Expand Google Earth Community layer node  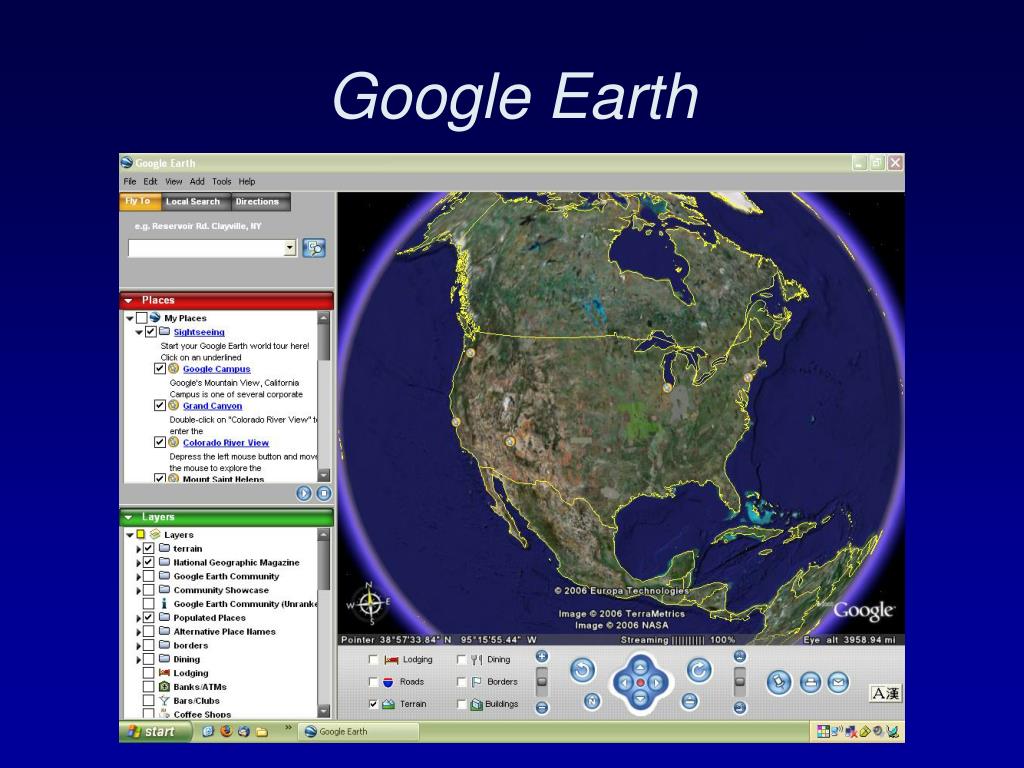pos(138,577)
